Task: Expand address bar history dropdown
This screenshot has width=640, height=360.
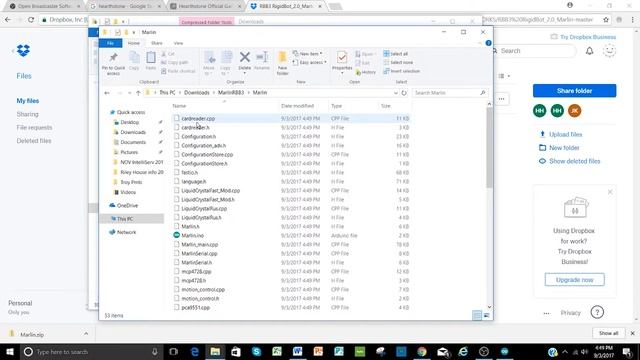Action: (396, 93)
